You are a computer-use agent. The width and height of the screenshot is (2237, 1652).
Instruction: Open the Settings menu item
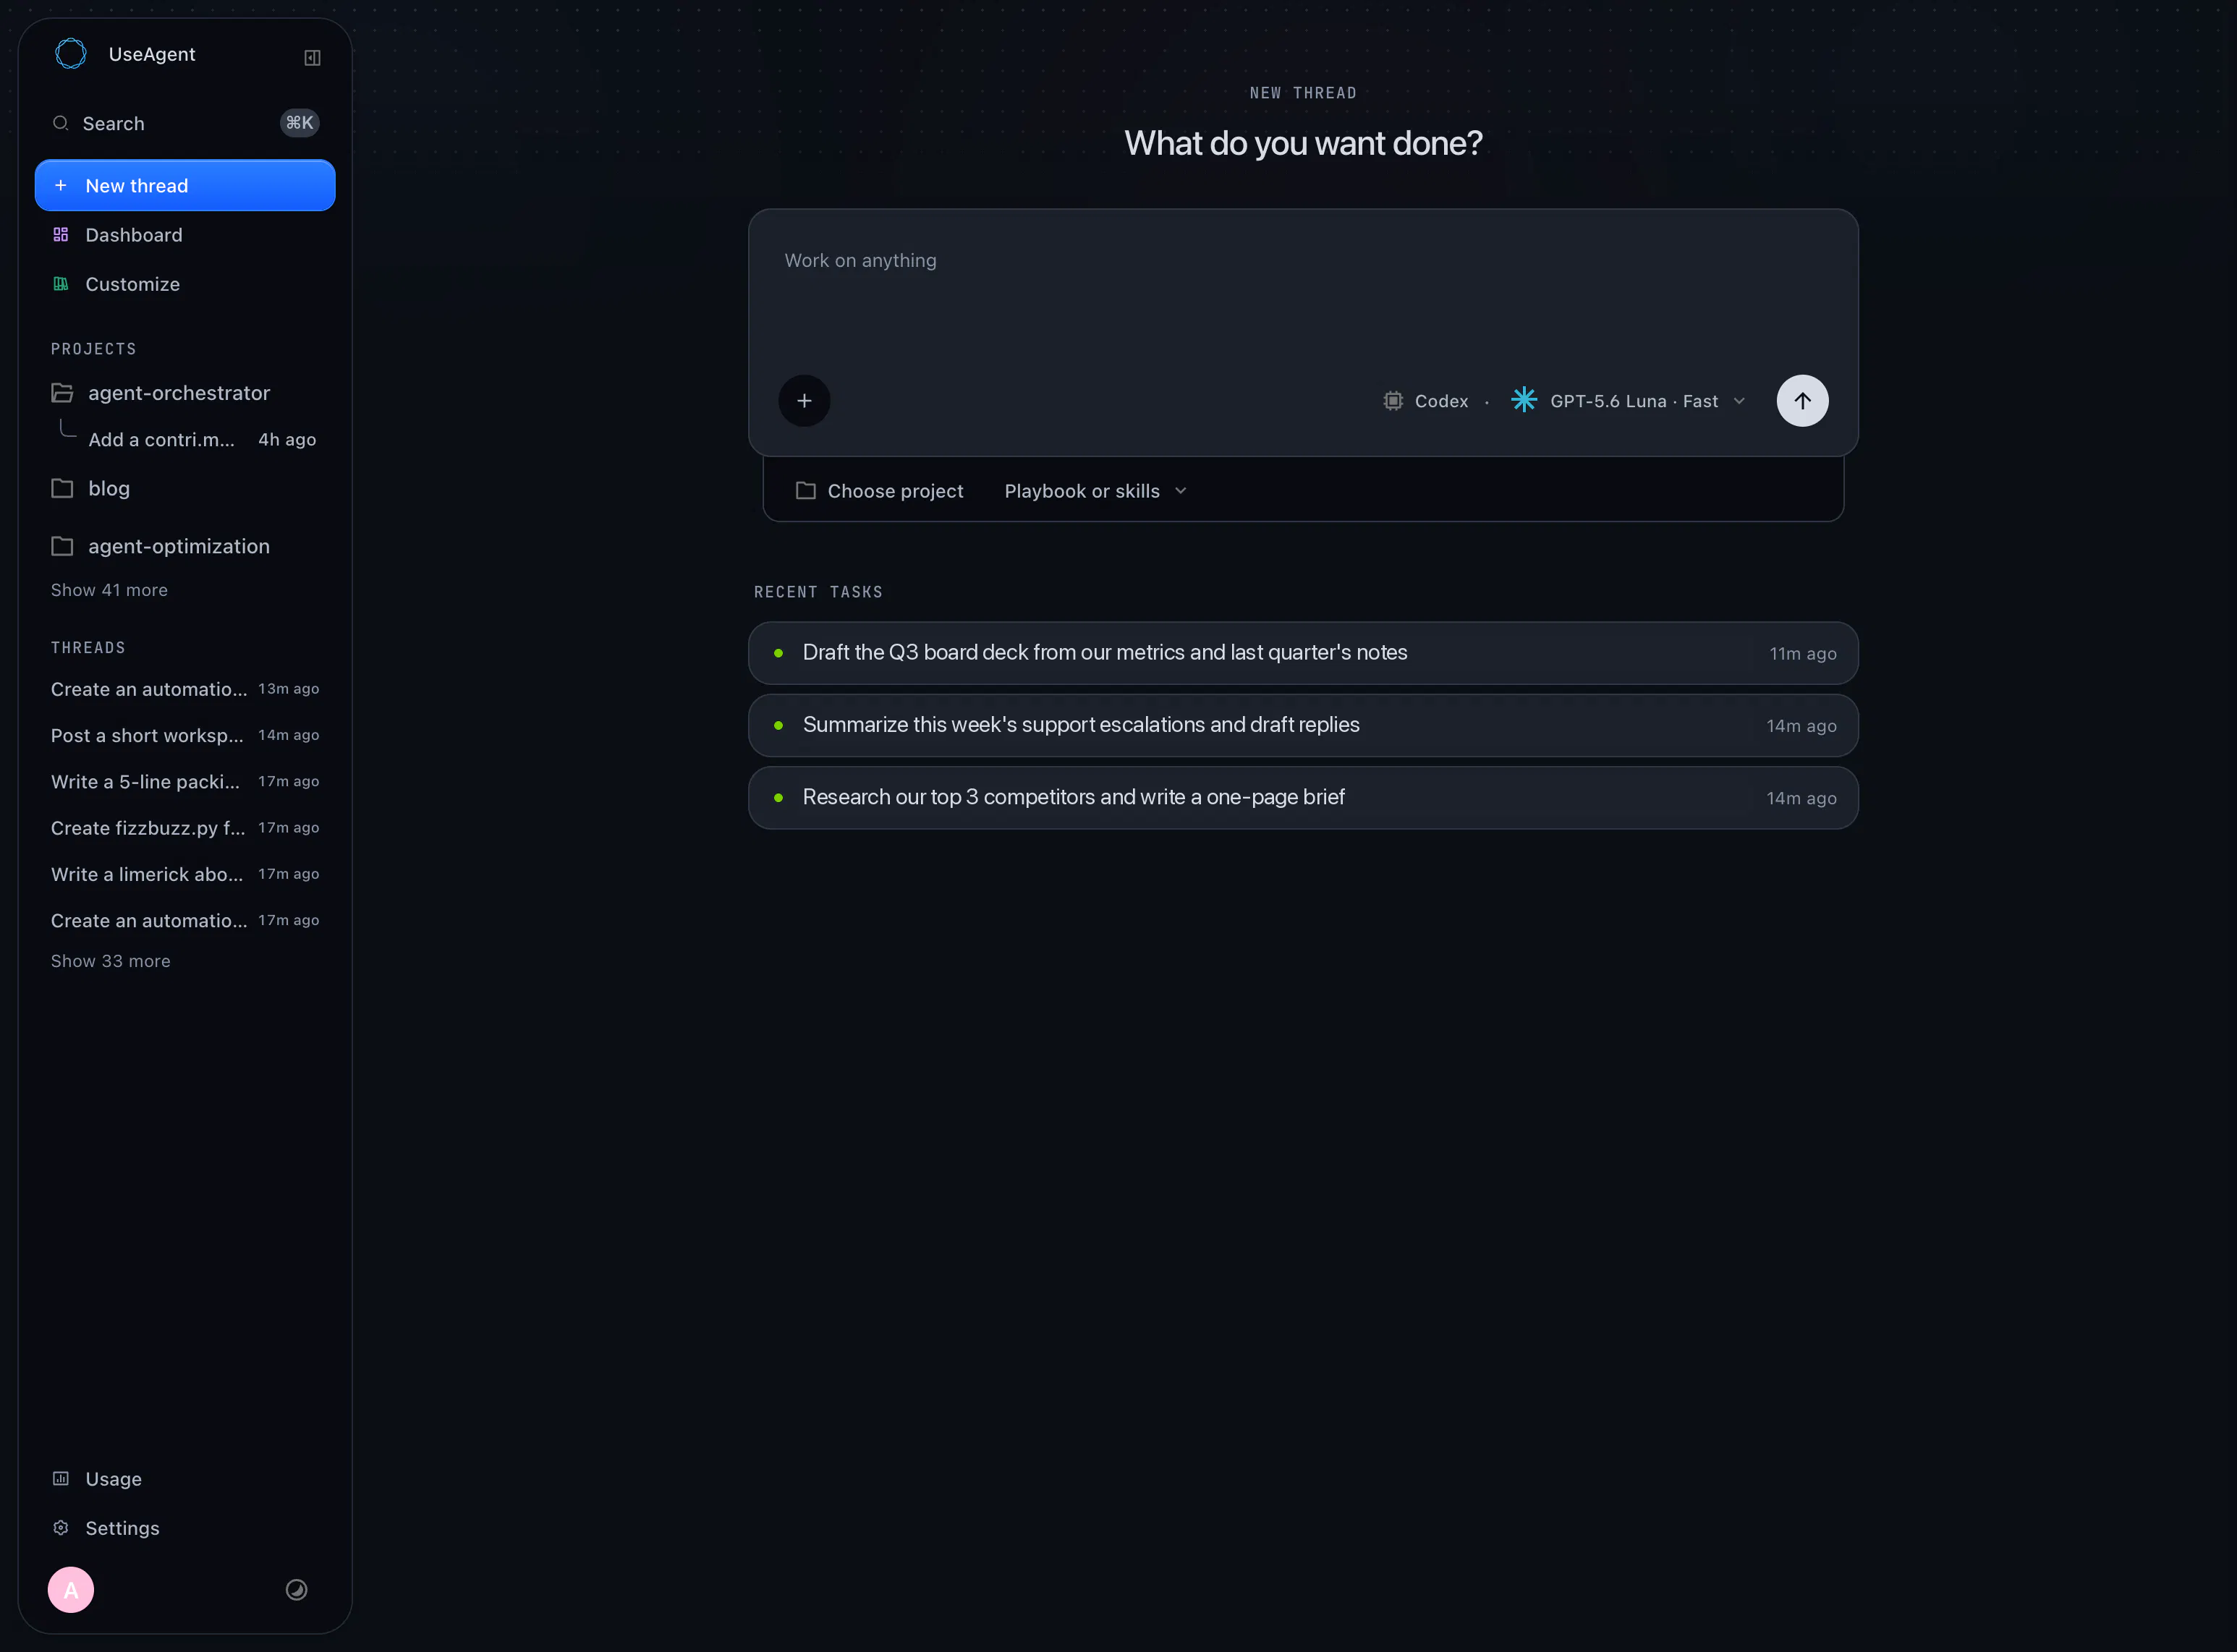185,1528
